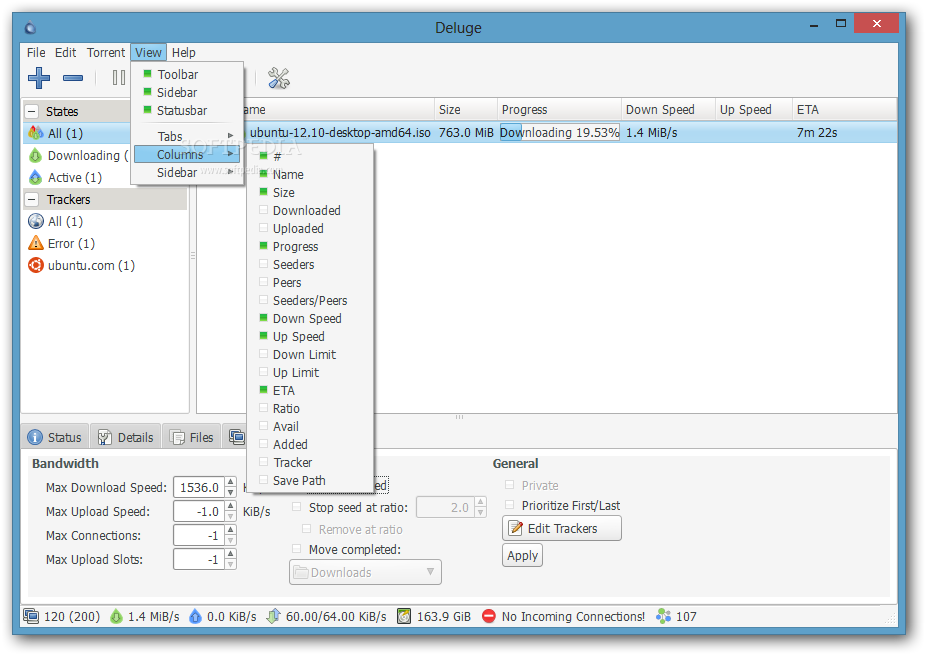Enable the Up Limit column

[311, 373]
